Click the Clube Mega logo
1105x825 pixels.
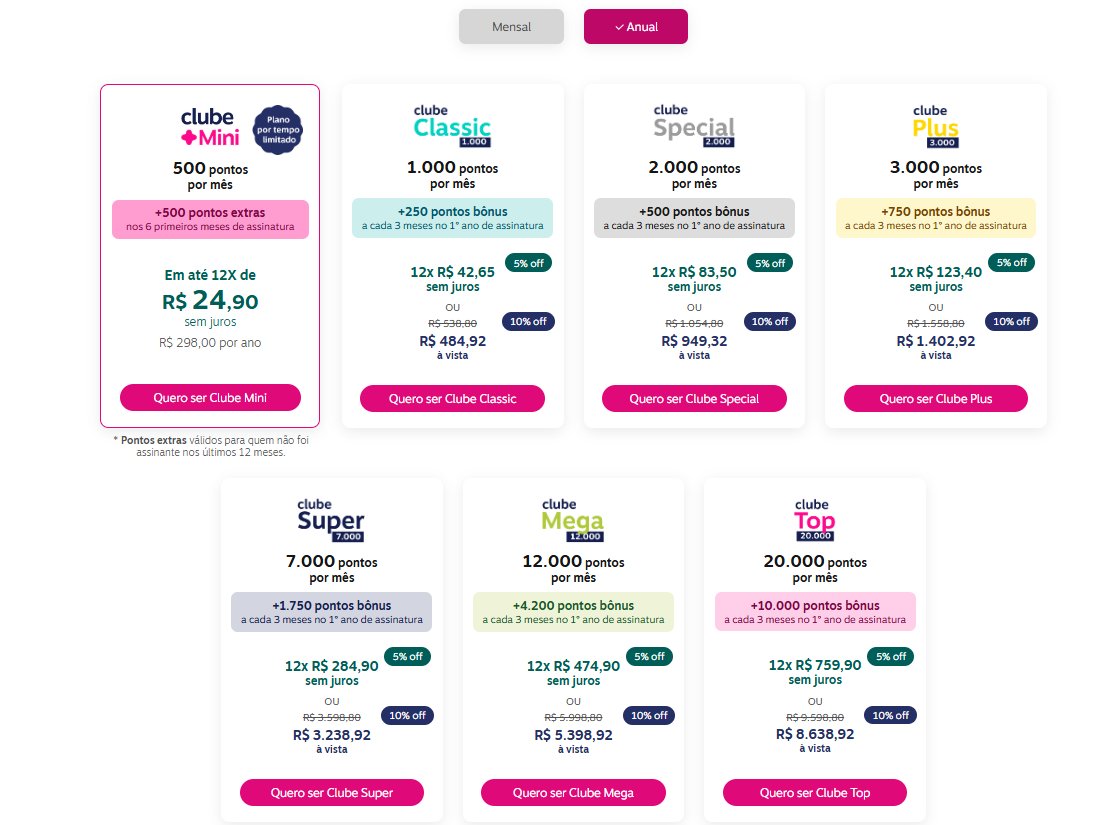point(573,520)
